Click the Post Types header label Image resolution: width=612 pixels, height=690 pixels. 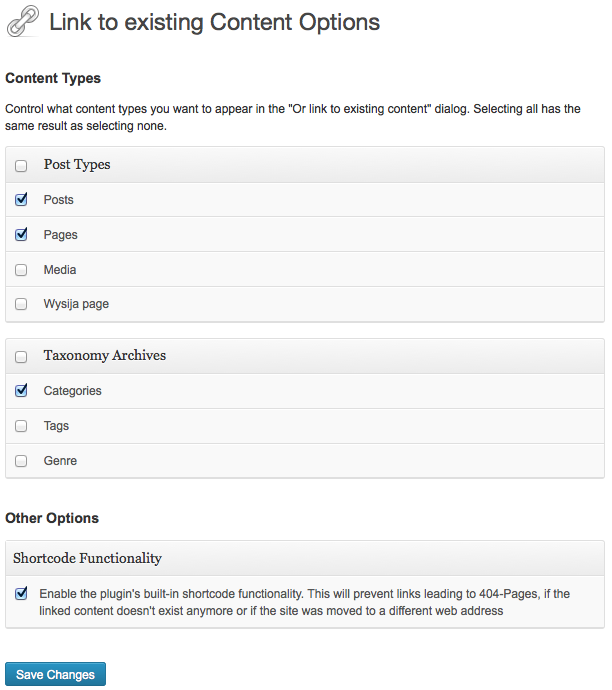(x=77, y=165)
